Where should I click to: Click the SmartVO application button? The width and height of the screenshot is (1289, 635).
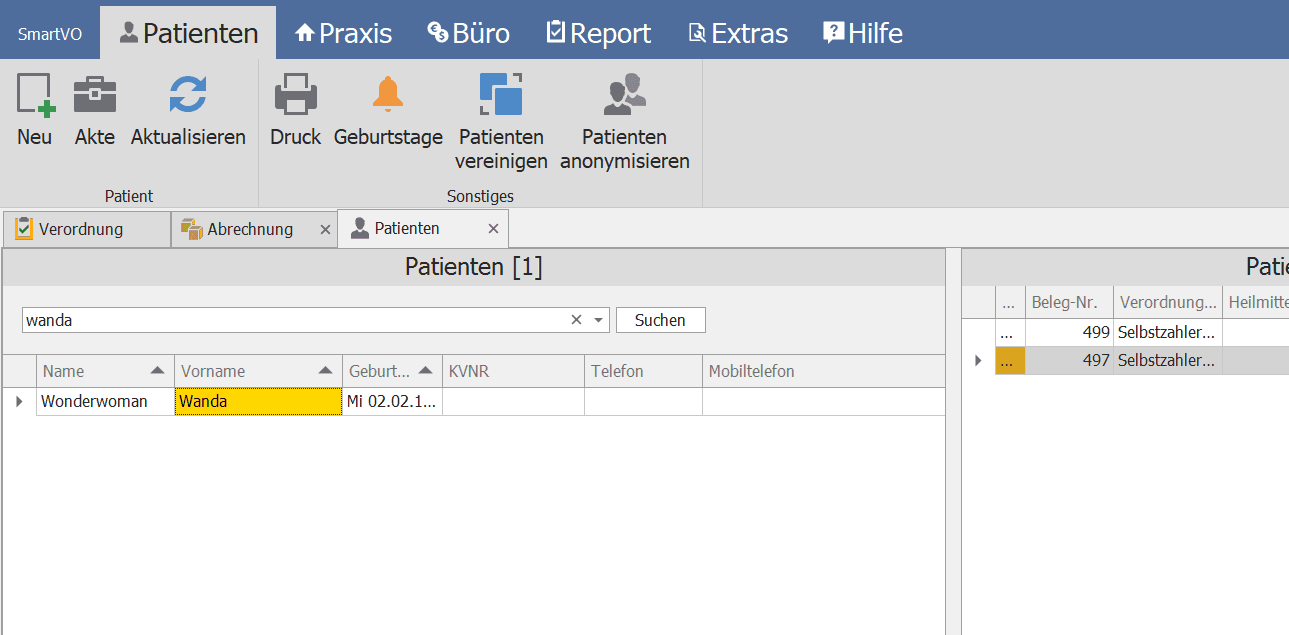(x=50, y=35)
